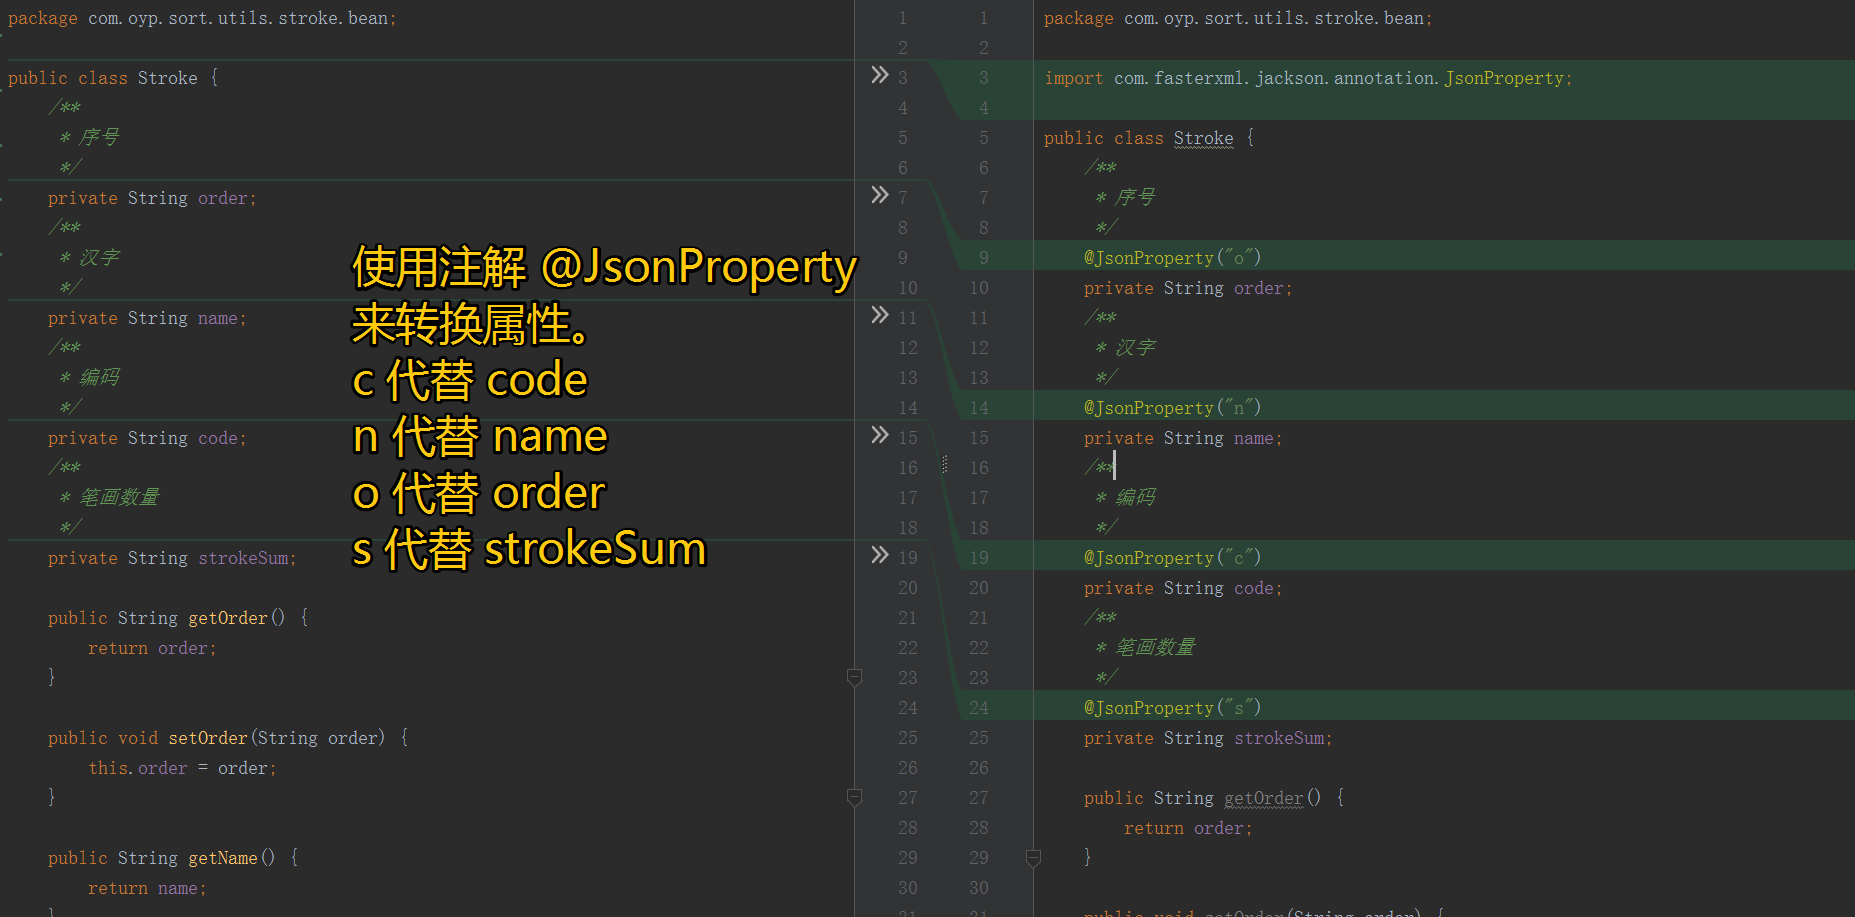Apply the change arrow at line 11
1855x917 pixels.
point(880,315)
